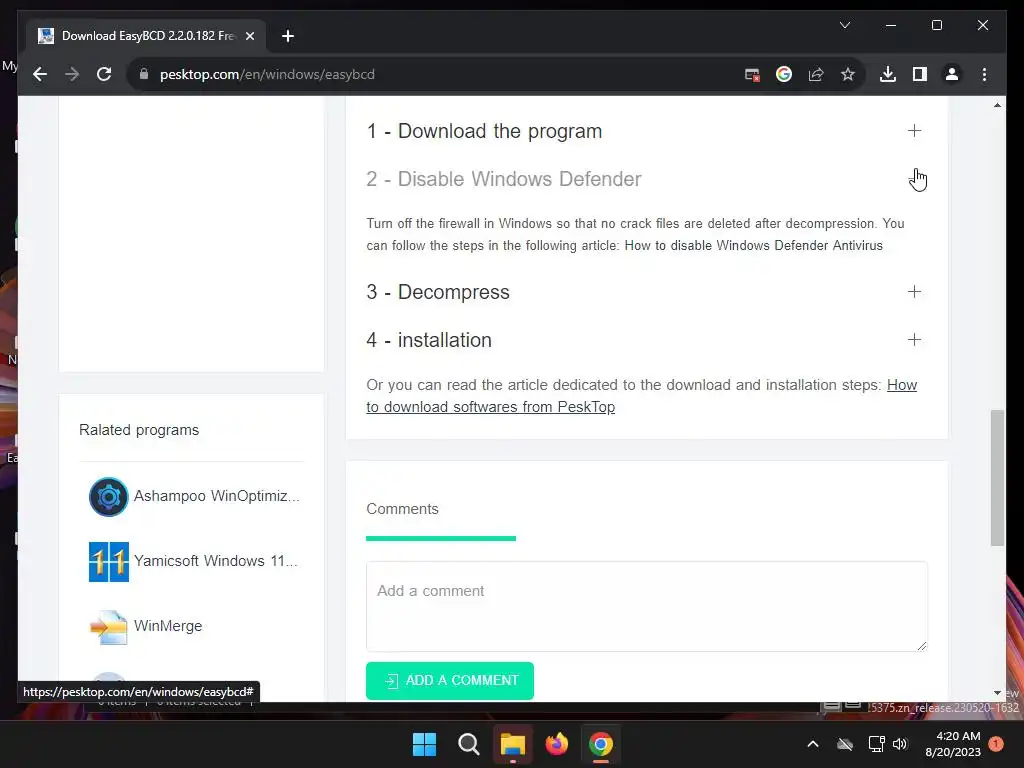The height and width of the screenshot is (768, 1024).
Task: Open Windows taskbar search
Action: (x=468, y=744)
